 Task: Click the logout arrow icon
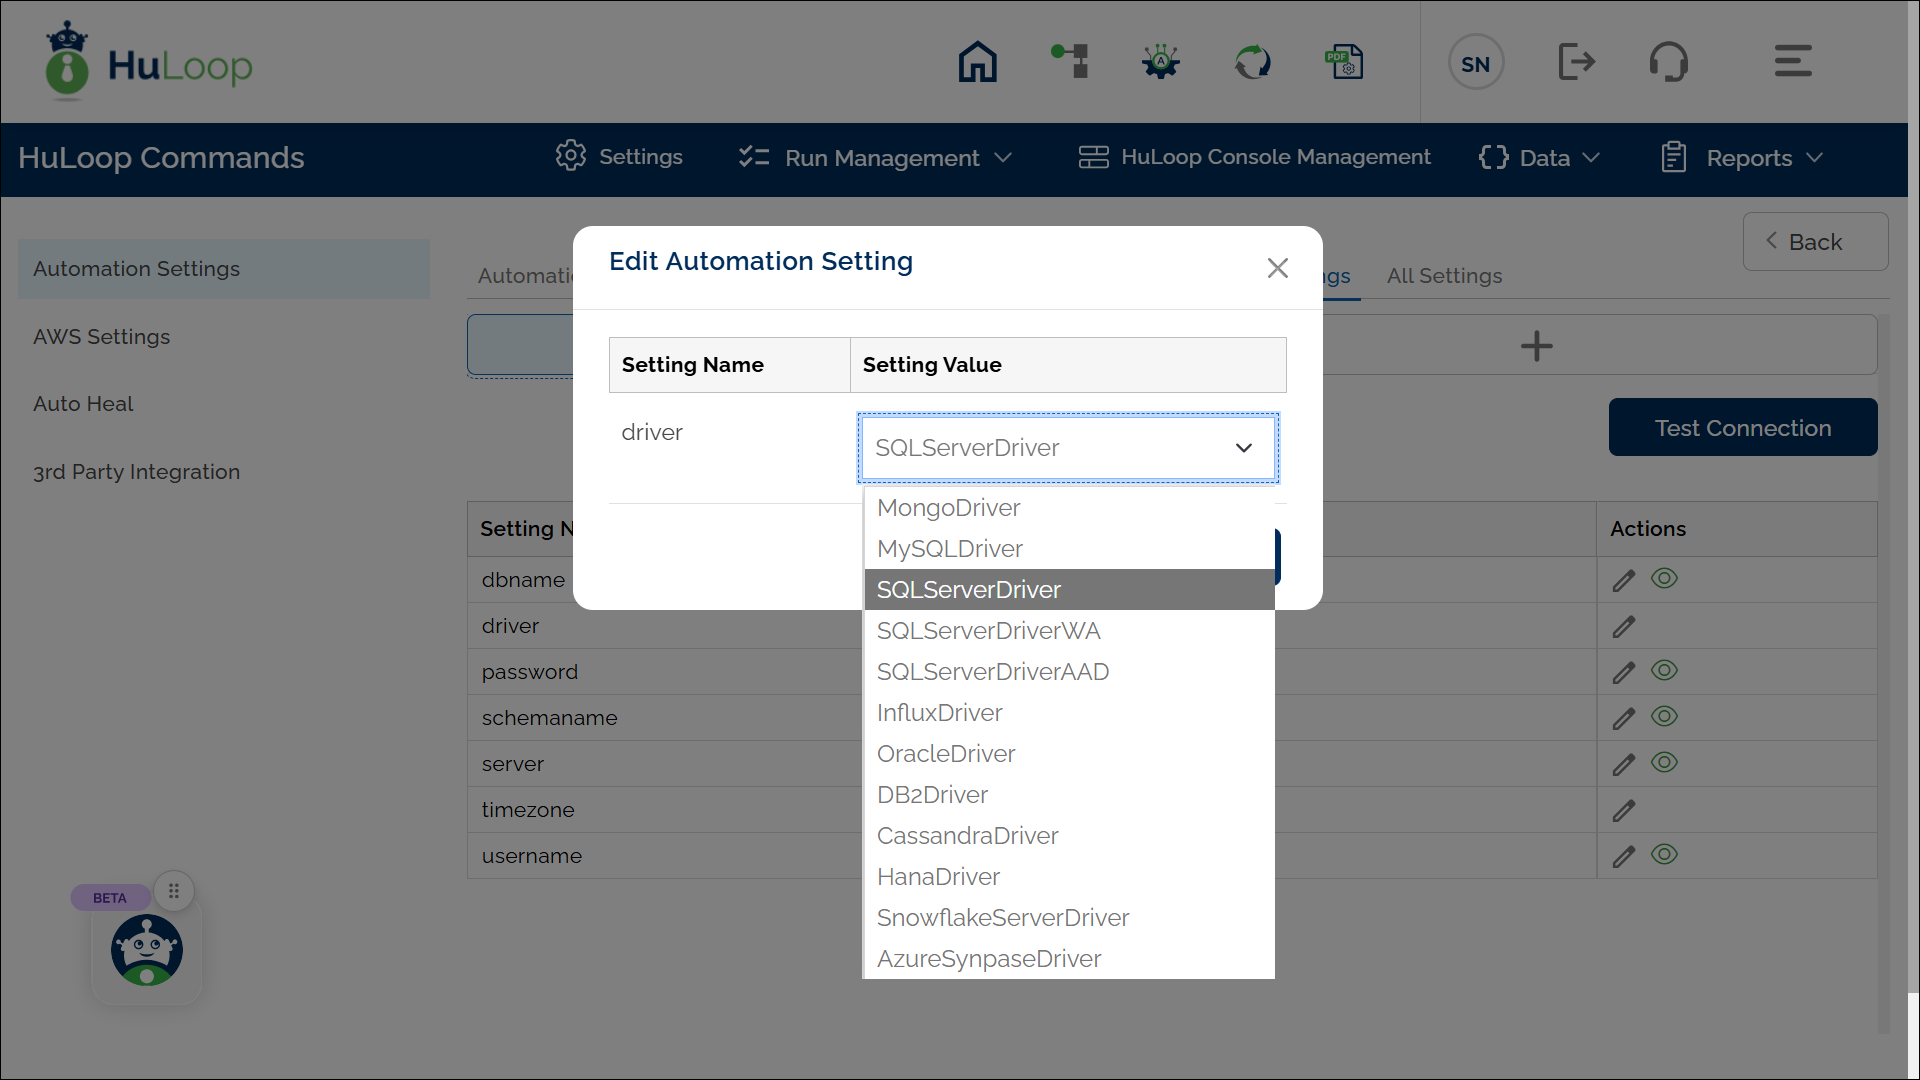tap(1576, 62)
